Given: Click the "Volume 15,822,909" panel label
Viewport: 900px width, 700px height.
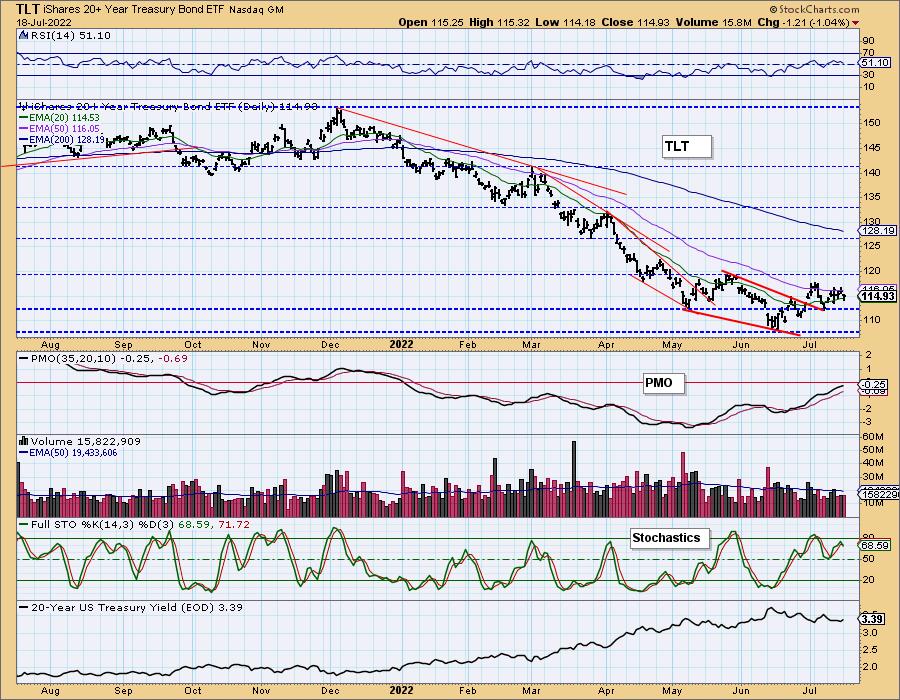Looking at the screenshot, I should point(86,442).
